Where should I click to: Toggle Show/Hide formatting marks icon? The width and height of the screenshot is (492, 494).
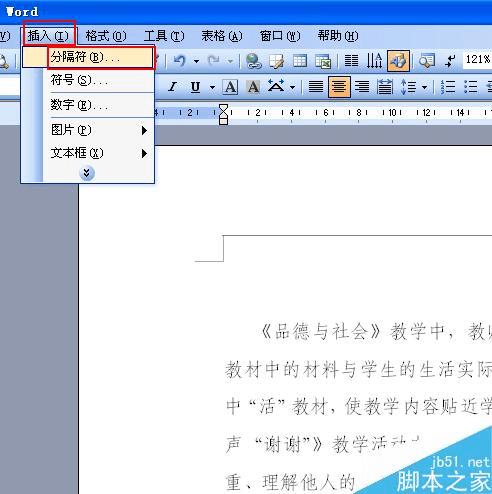click(450, 61)
